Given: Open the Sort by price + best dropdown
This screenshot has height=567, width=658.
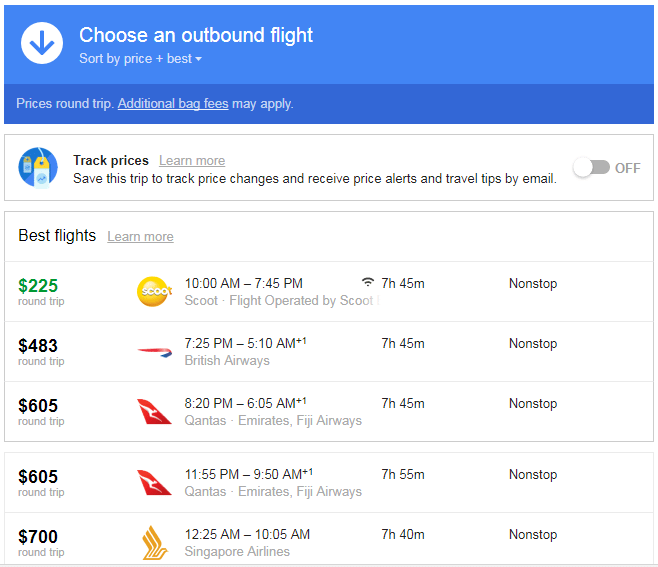Looking at the screenshot, I should coord(140,59).
